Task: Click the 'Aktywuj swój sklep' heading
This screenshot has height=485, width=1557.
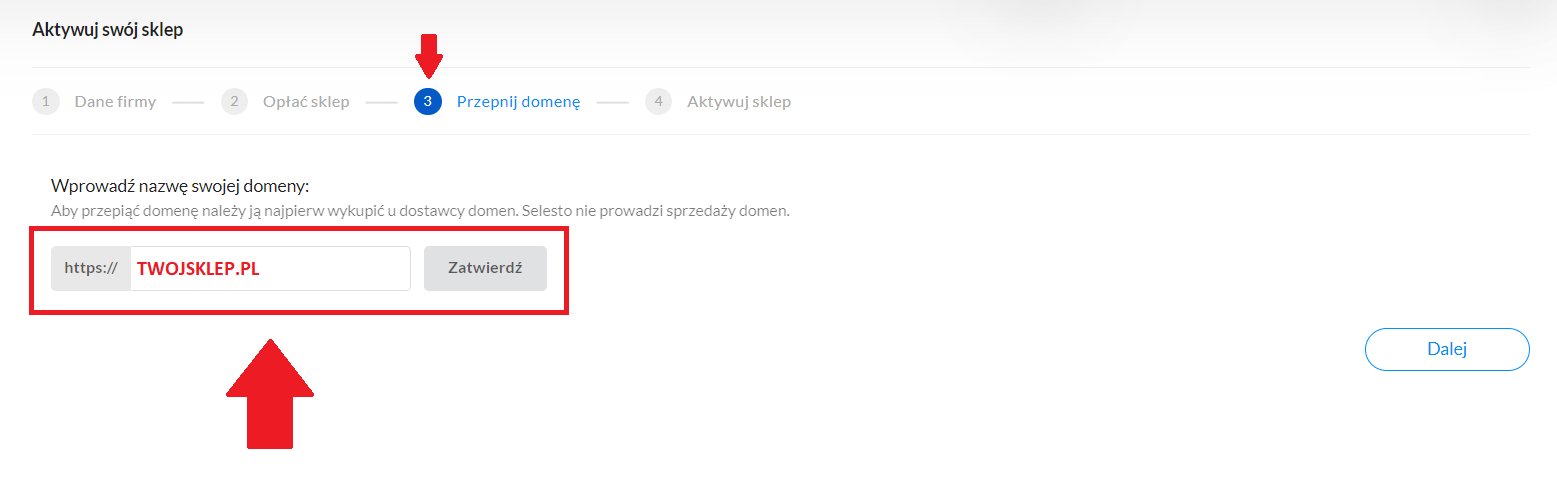Action: point(108,30)
